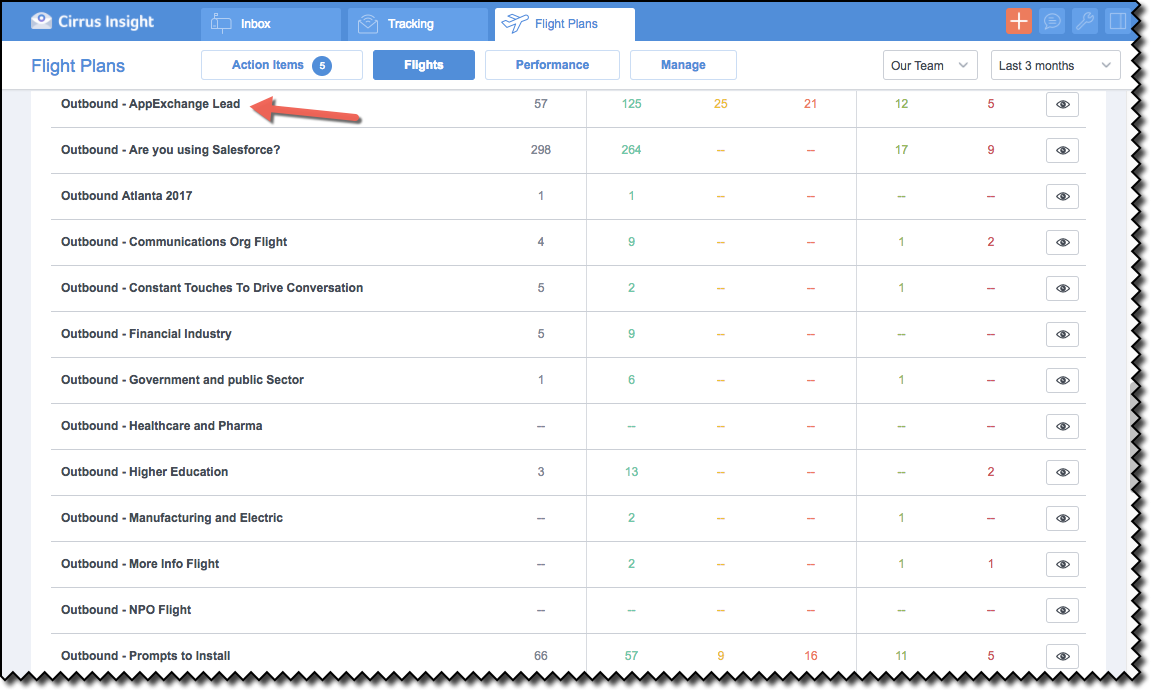
Task: View the Outbound - AppExchange Lead flight eye icon
Action: (x=1062, y=104)
